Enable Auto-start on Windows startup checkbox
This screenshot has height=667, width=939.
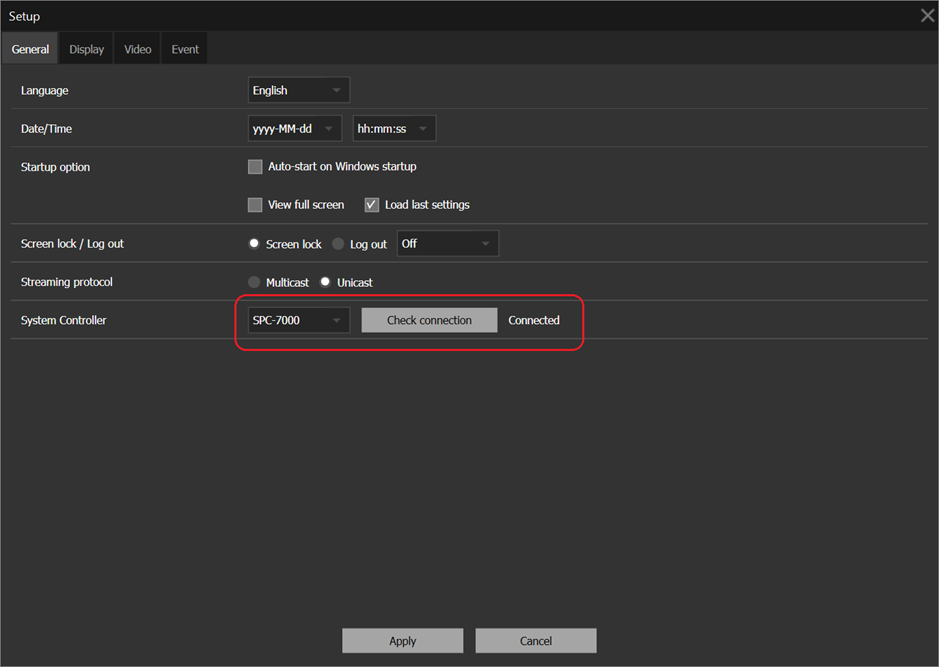point(255,166)
